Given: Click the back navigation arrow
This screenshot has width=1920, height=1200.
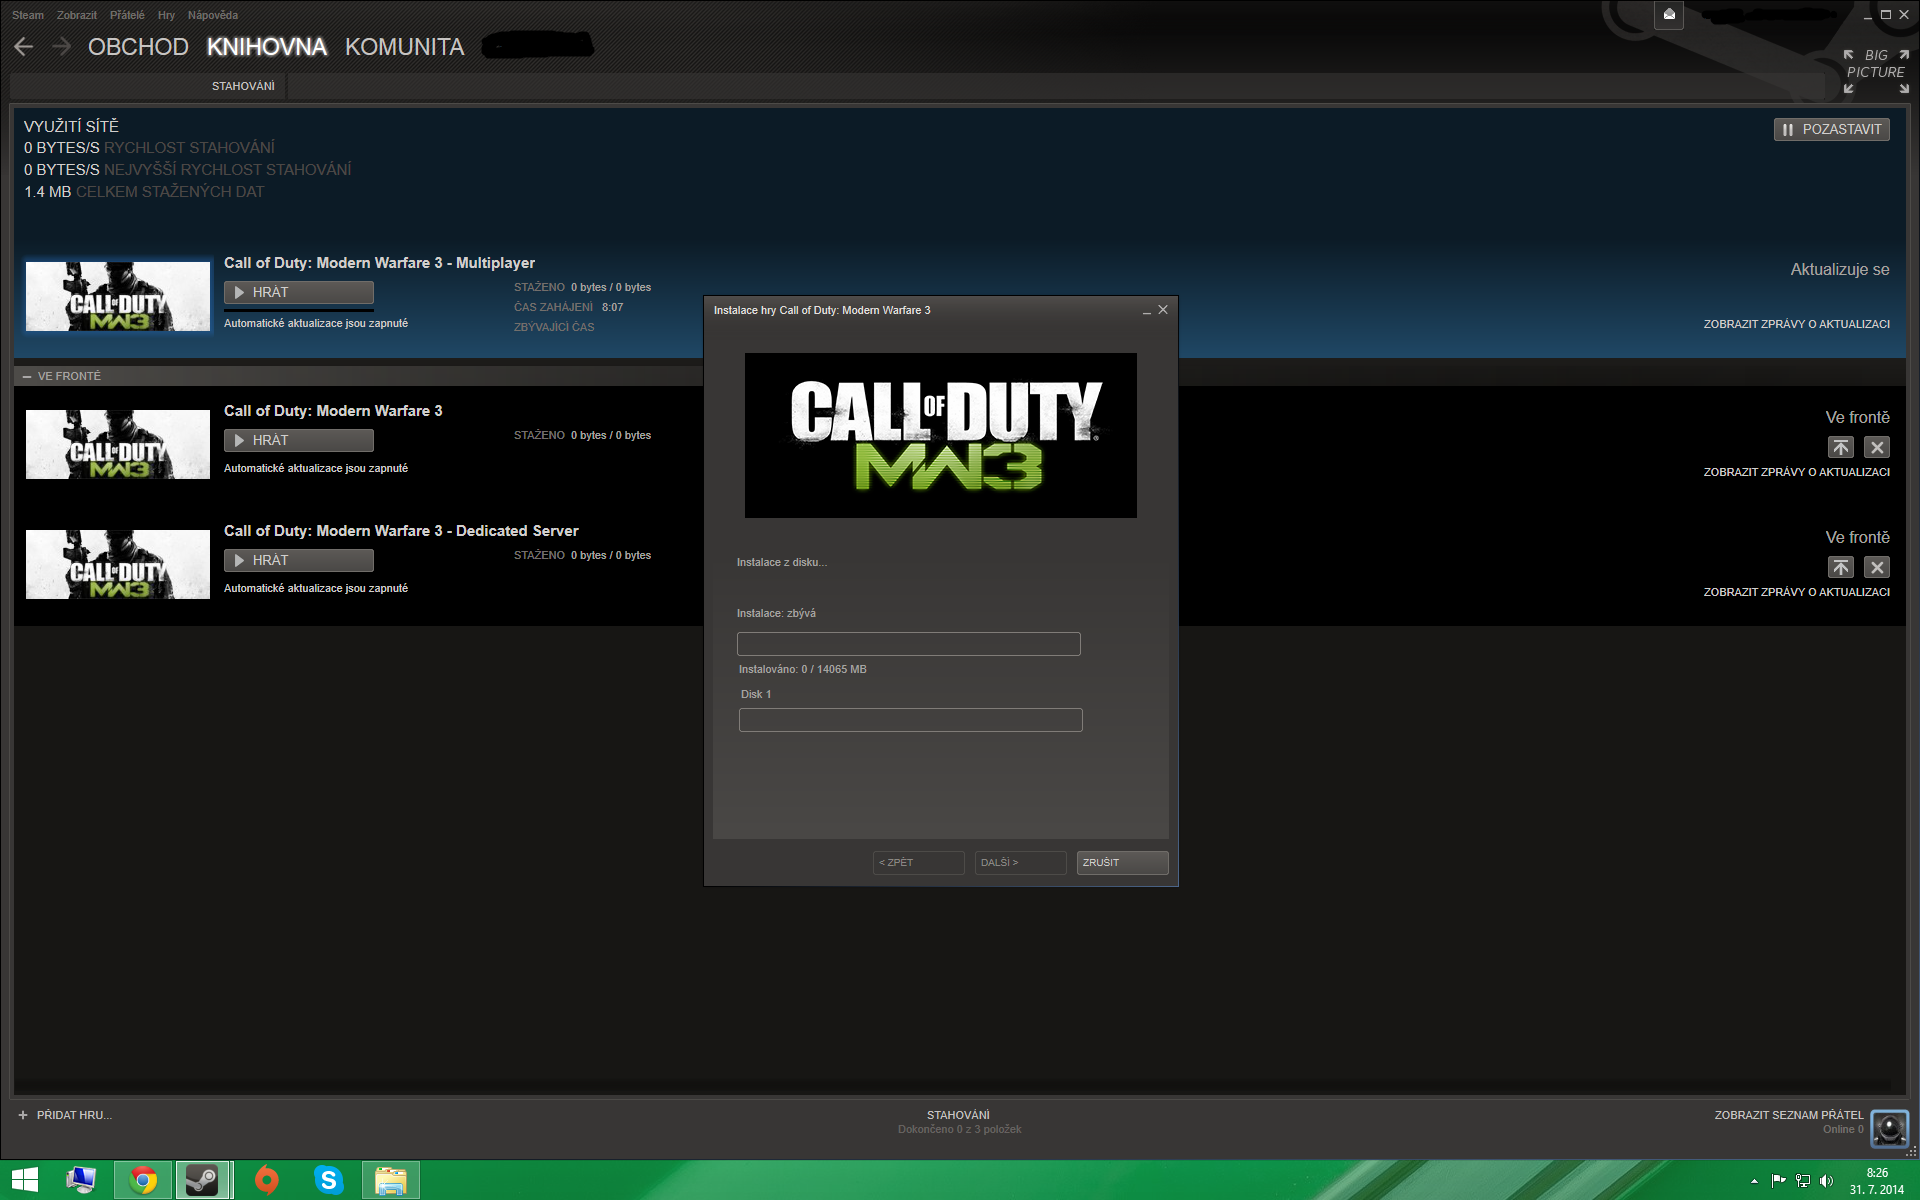Looking at the screenshot, I should [x=24, y=46].
